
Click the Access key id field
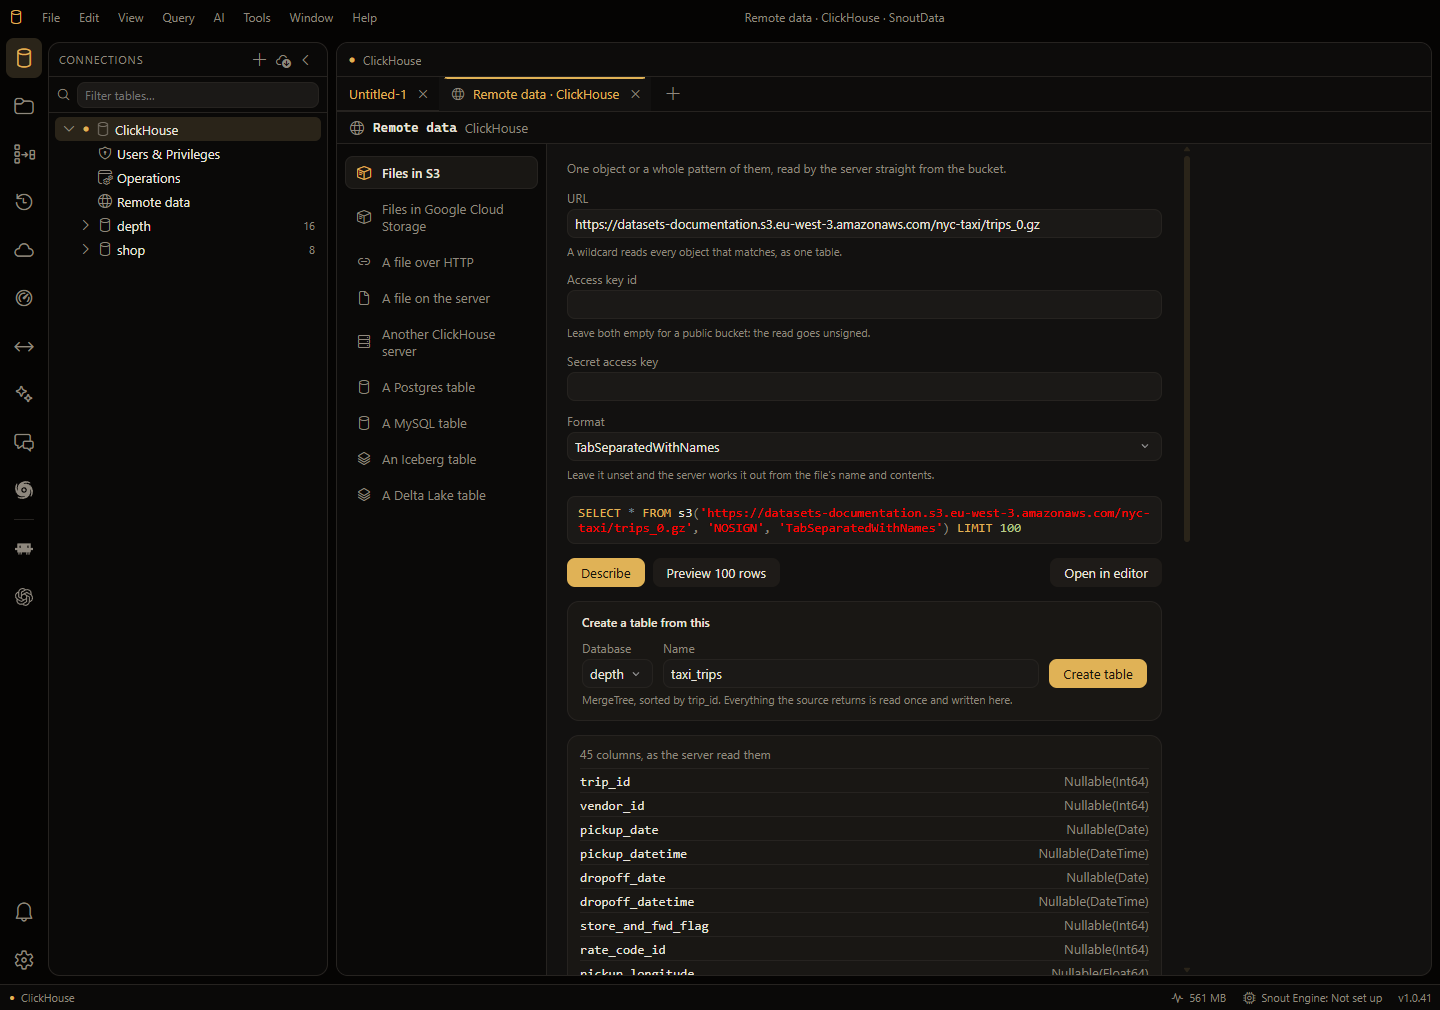coord(864,305)
